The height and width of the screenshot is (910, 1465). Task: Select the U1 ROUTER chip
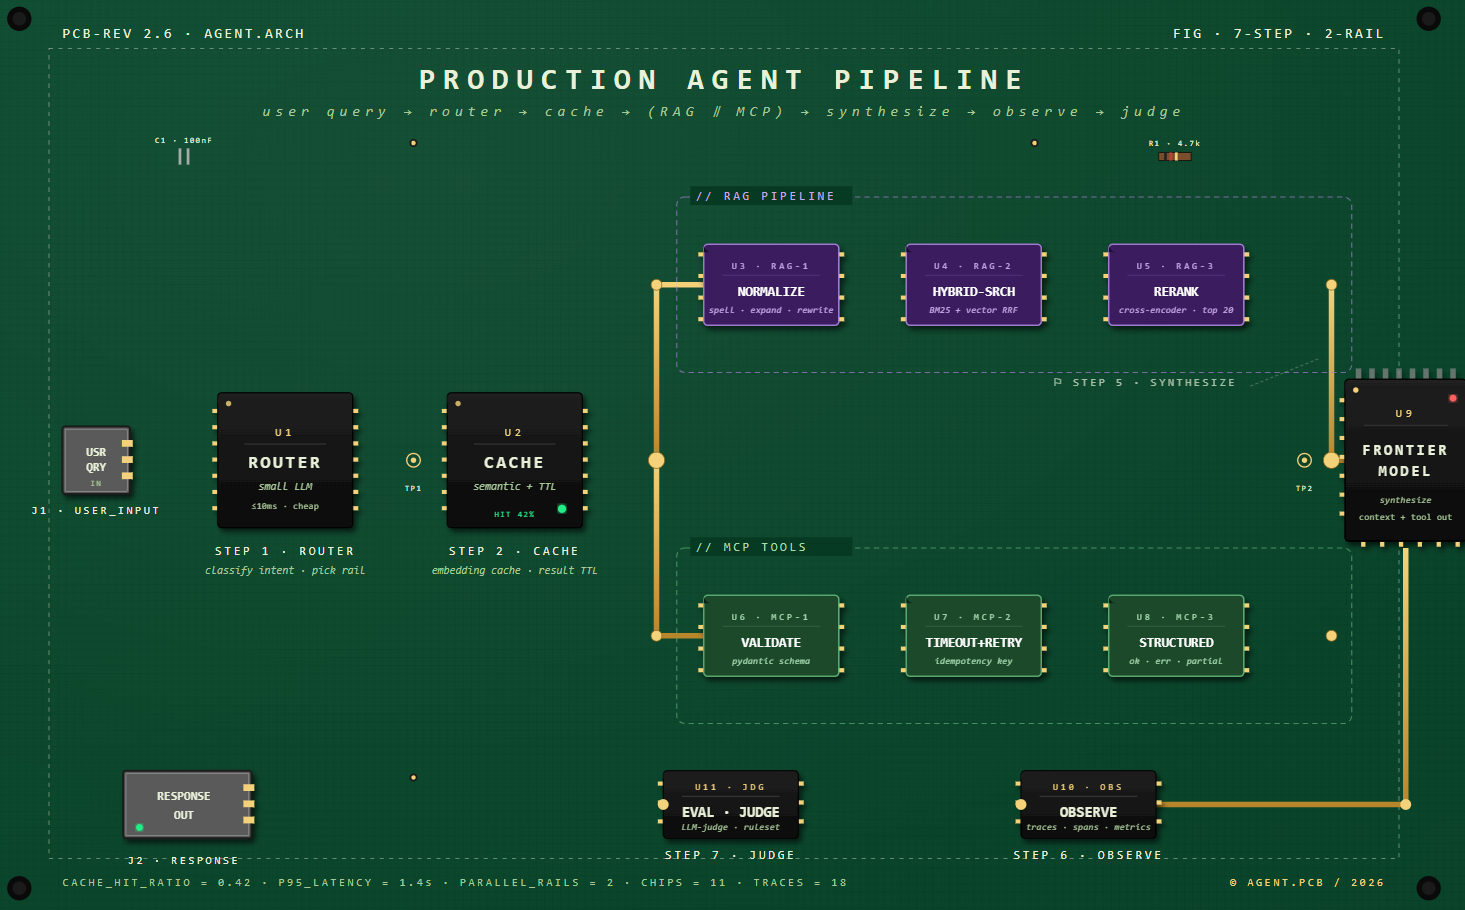[x=285, y=460]
